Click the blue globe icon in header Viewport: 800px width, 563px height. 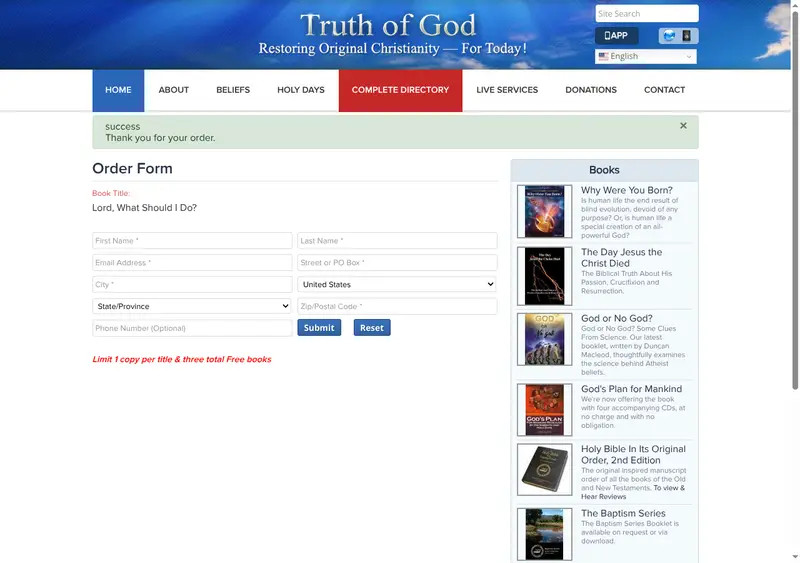pyautogui.click(x=669, y=35)
